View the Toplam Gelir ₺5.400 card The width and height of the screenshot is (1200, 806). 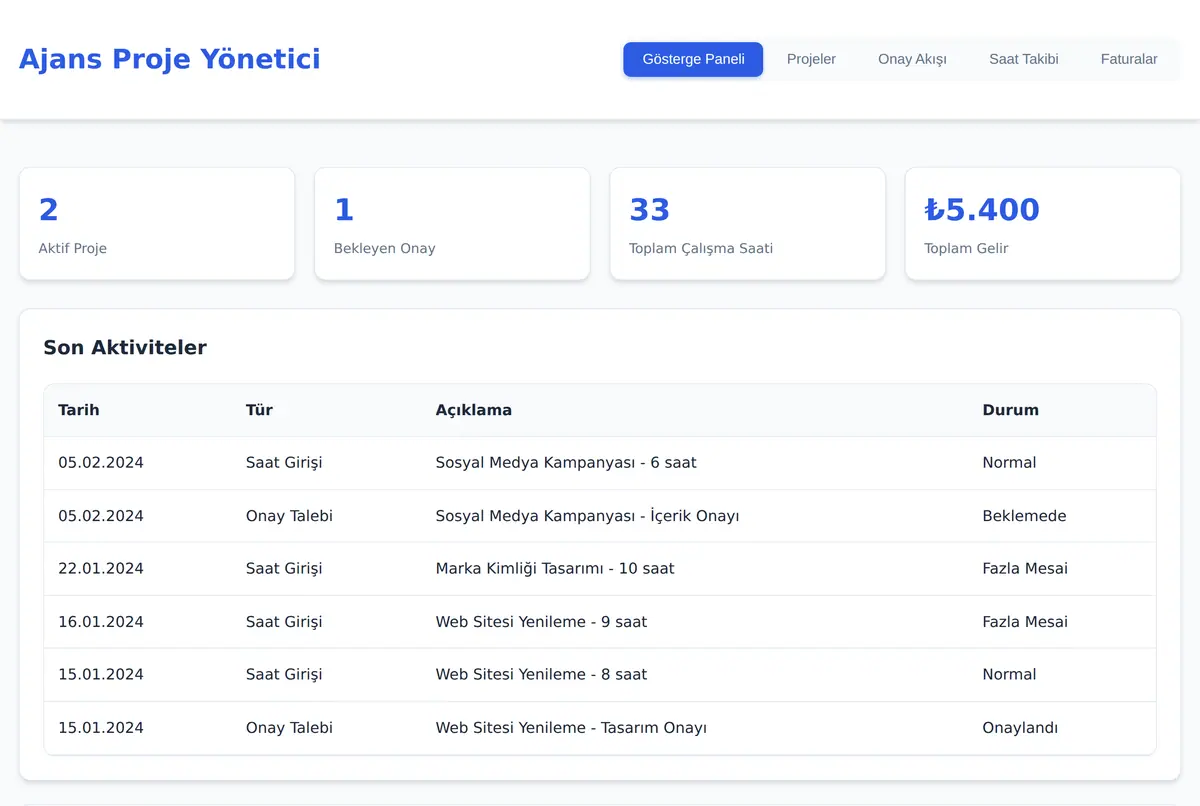click(1043, 224)
